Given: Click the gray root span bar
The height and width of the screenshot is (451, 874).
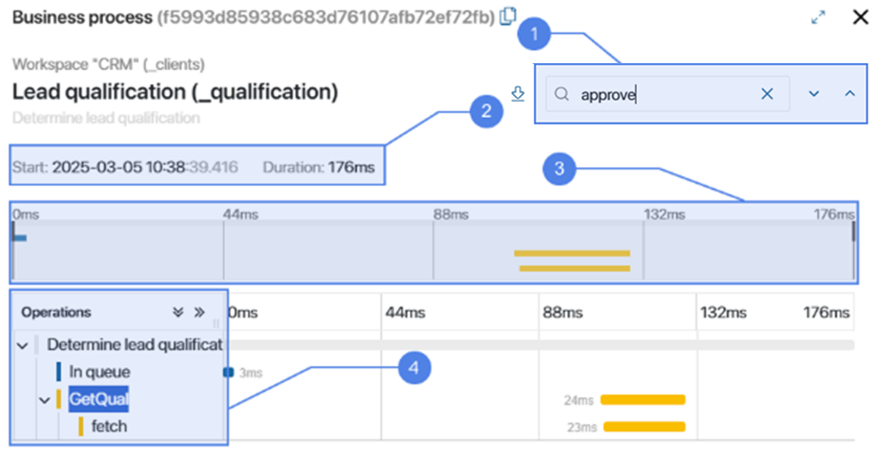Looking at the screenshot, I should tap(541, 345).
